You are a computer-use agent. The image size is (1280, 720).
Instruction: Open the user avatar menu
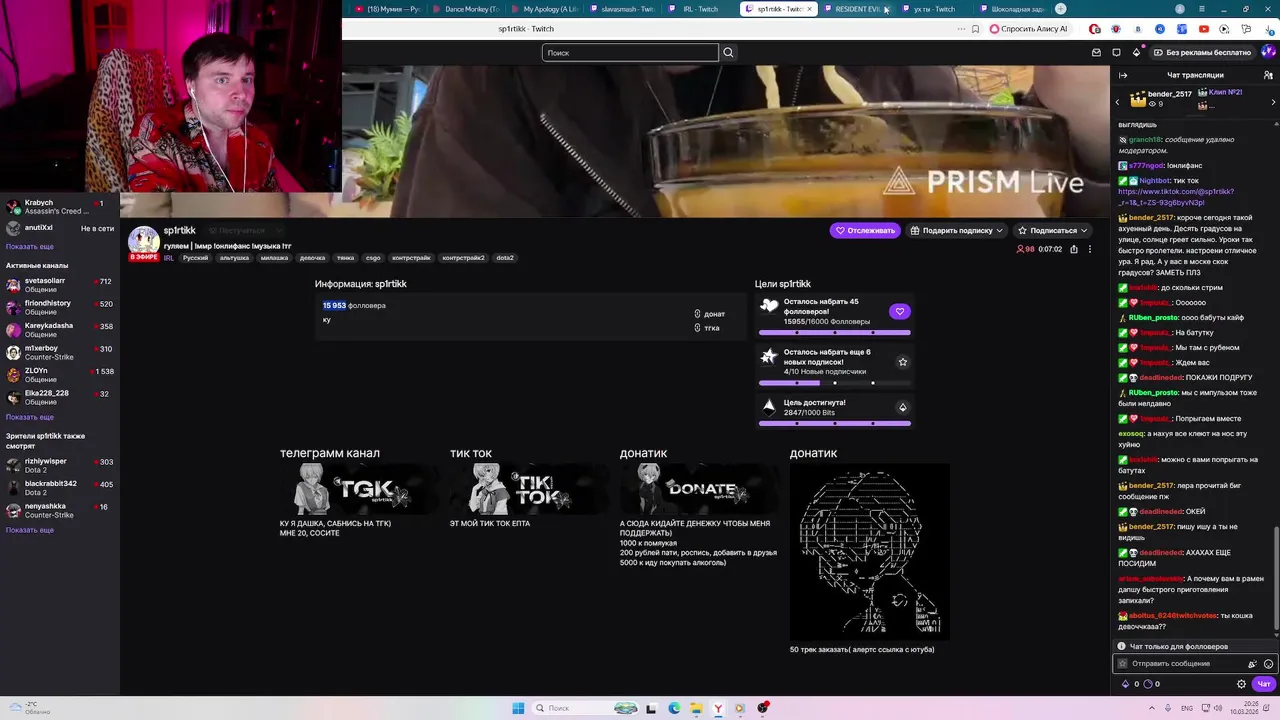[x=1269, y=52]
